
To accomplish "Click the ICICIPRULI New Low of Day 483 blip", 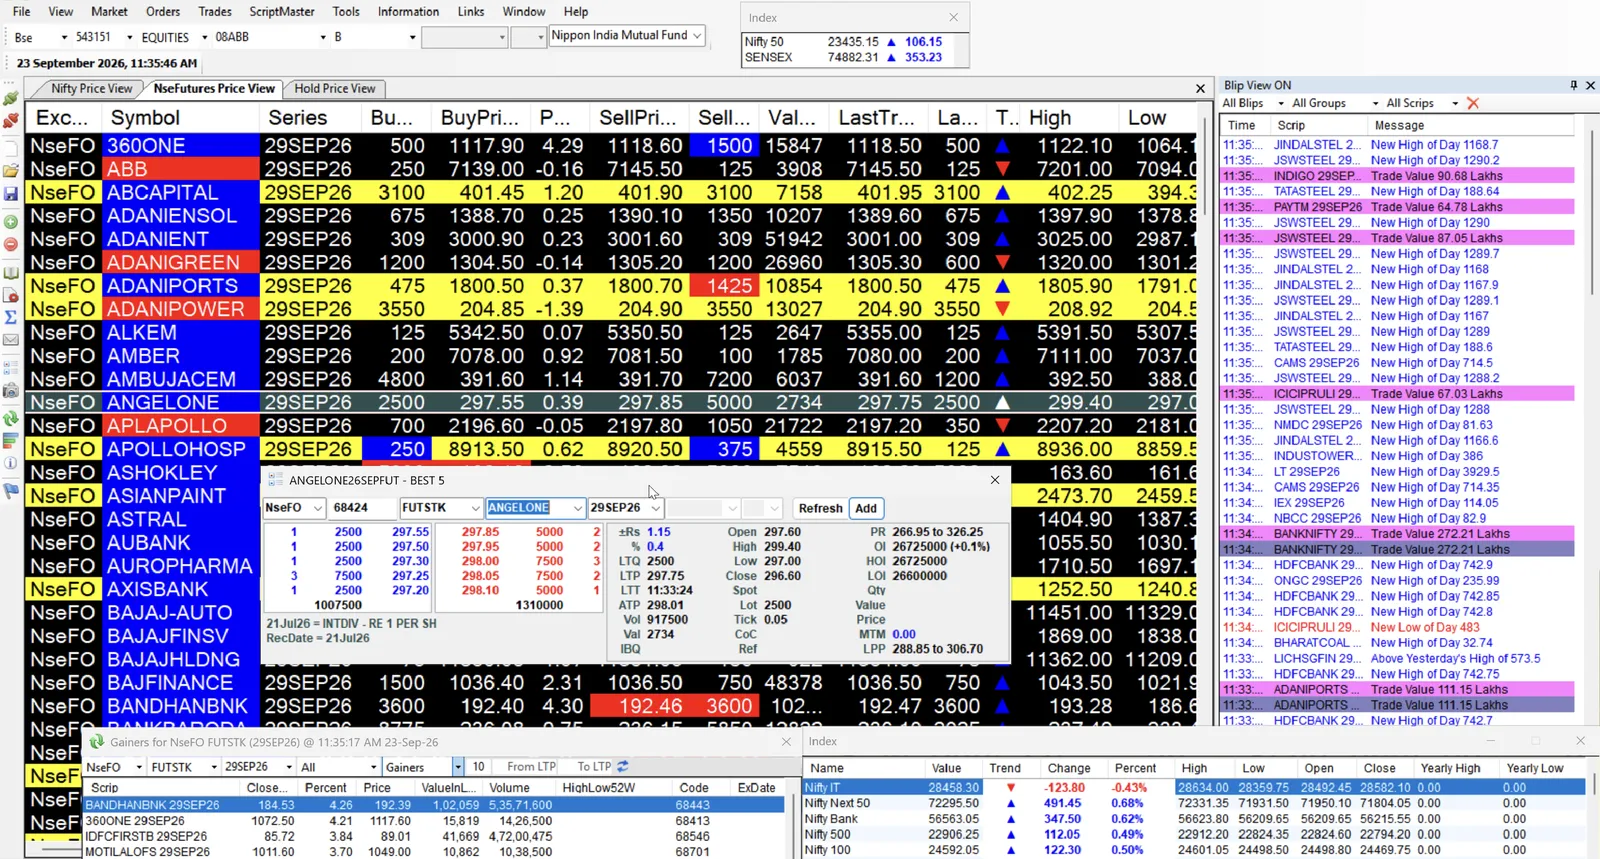I will pos(1397,628).
